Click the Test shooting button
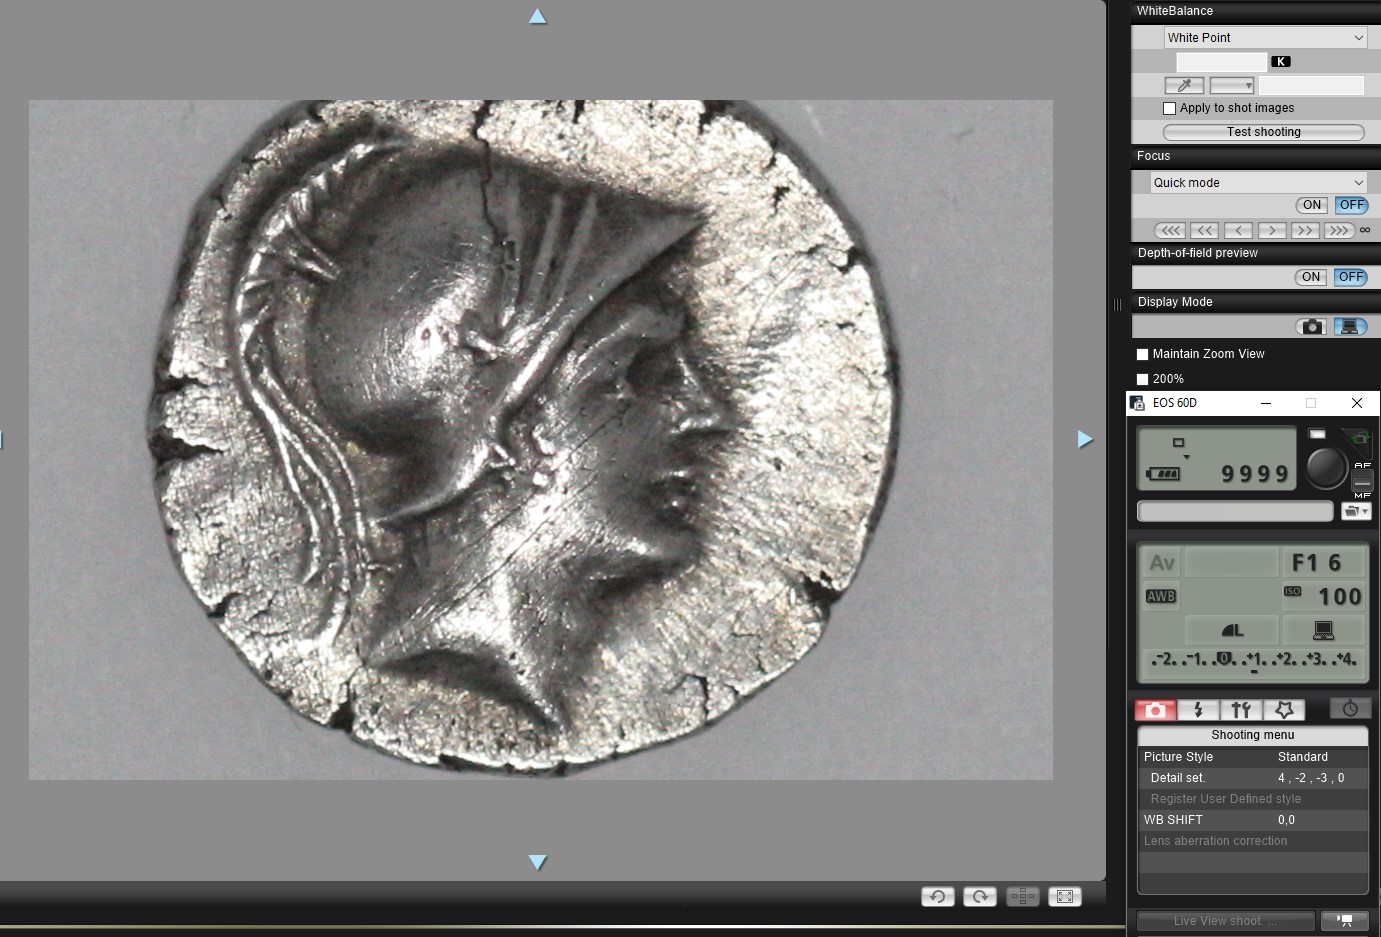The height and width of the screenshot is (937, 1381). (1264, 132)
